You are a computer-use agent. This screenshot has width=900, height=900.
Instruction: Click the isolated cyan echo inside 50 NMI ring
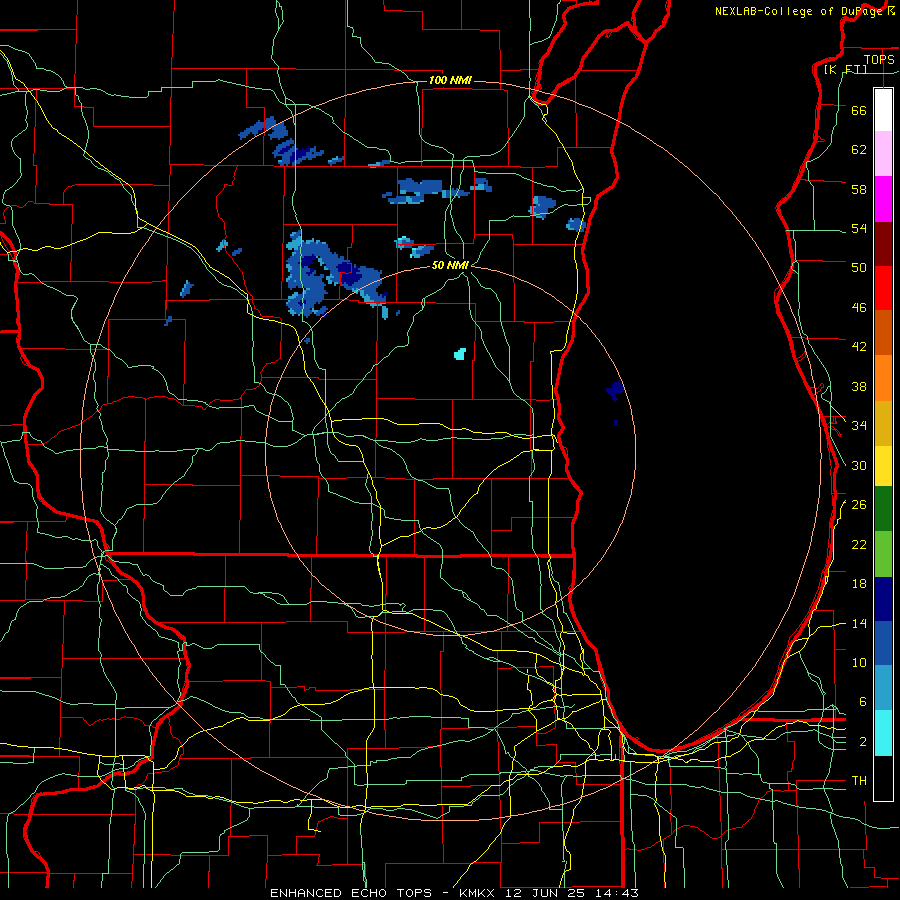(460, 354)
